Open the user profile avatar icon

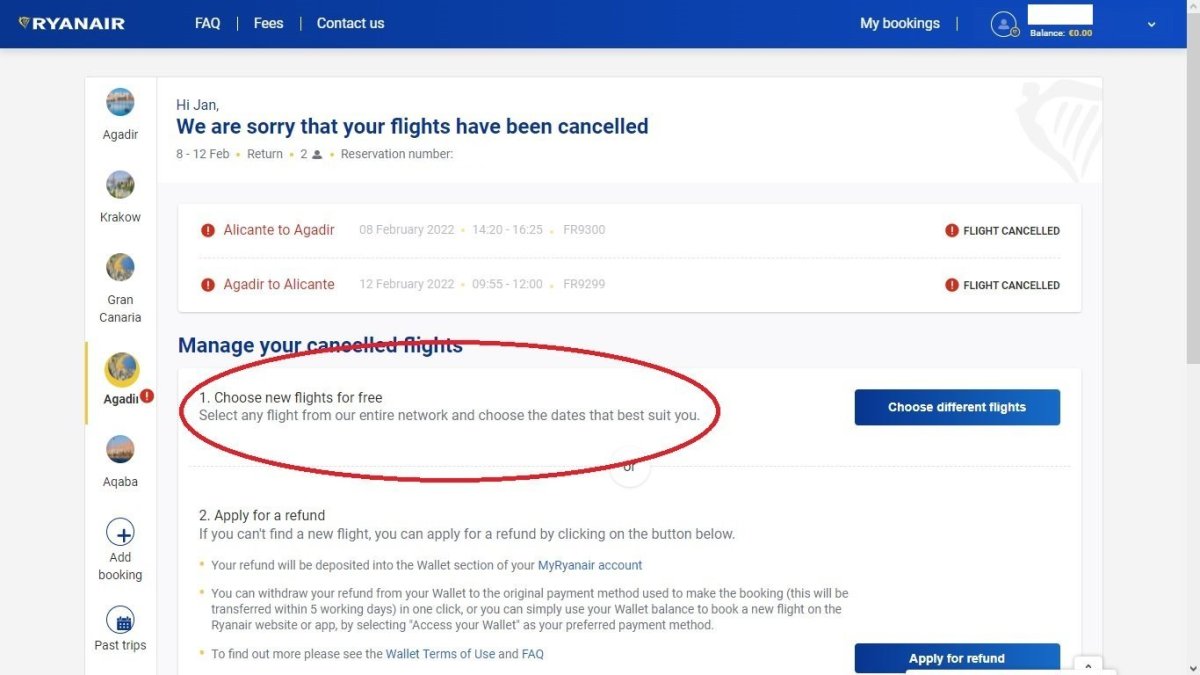1003,24
